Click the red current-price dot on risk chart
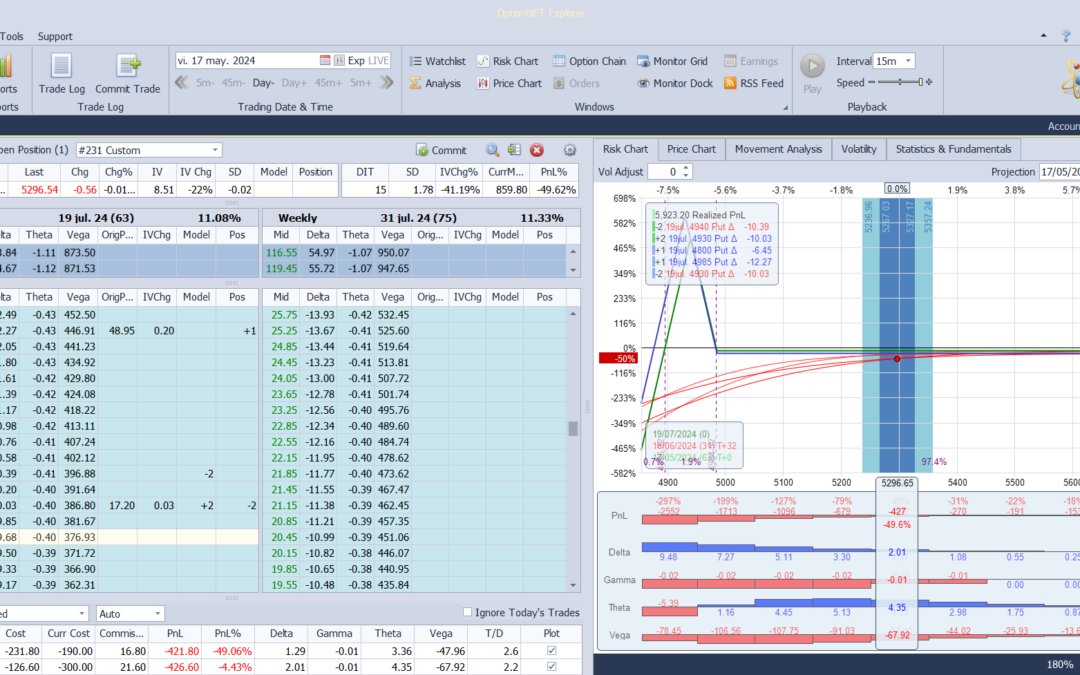The image size is (1080, 675). point(897,359)
